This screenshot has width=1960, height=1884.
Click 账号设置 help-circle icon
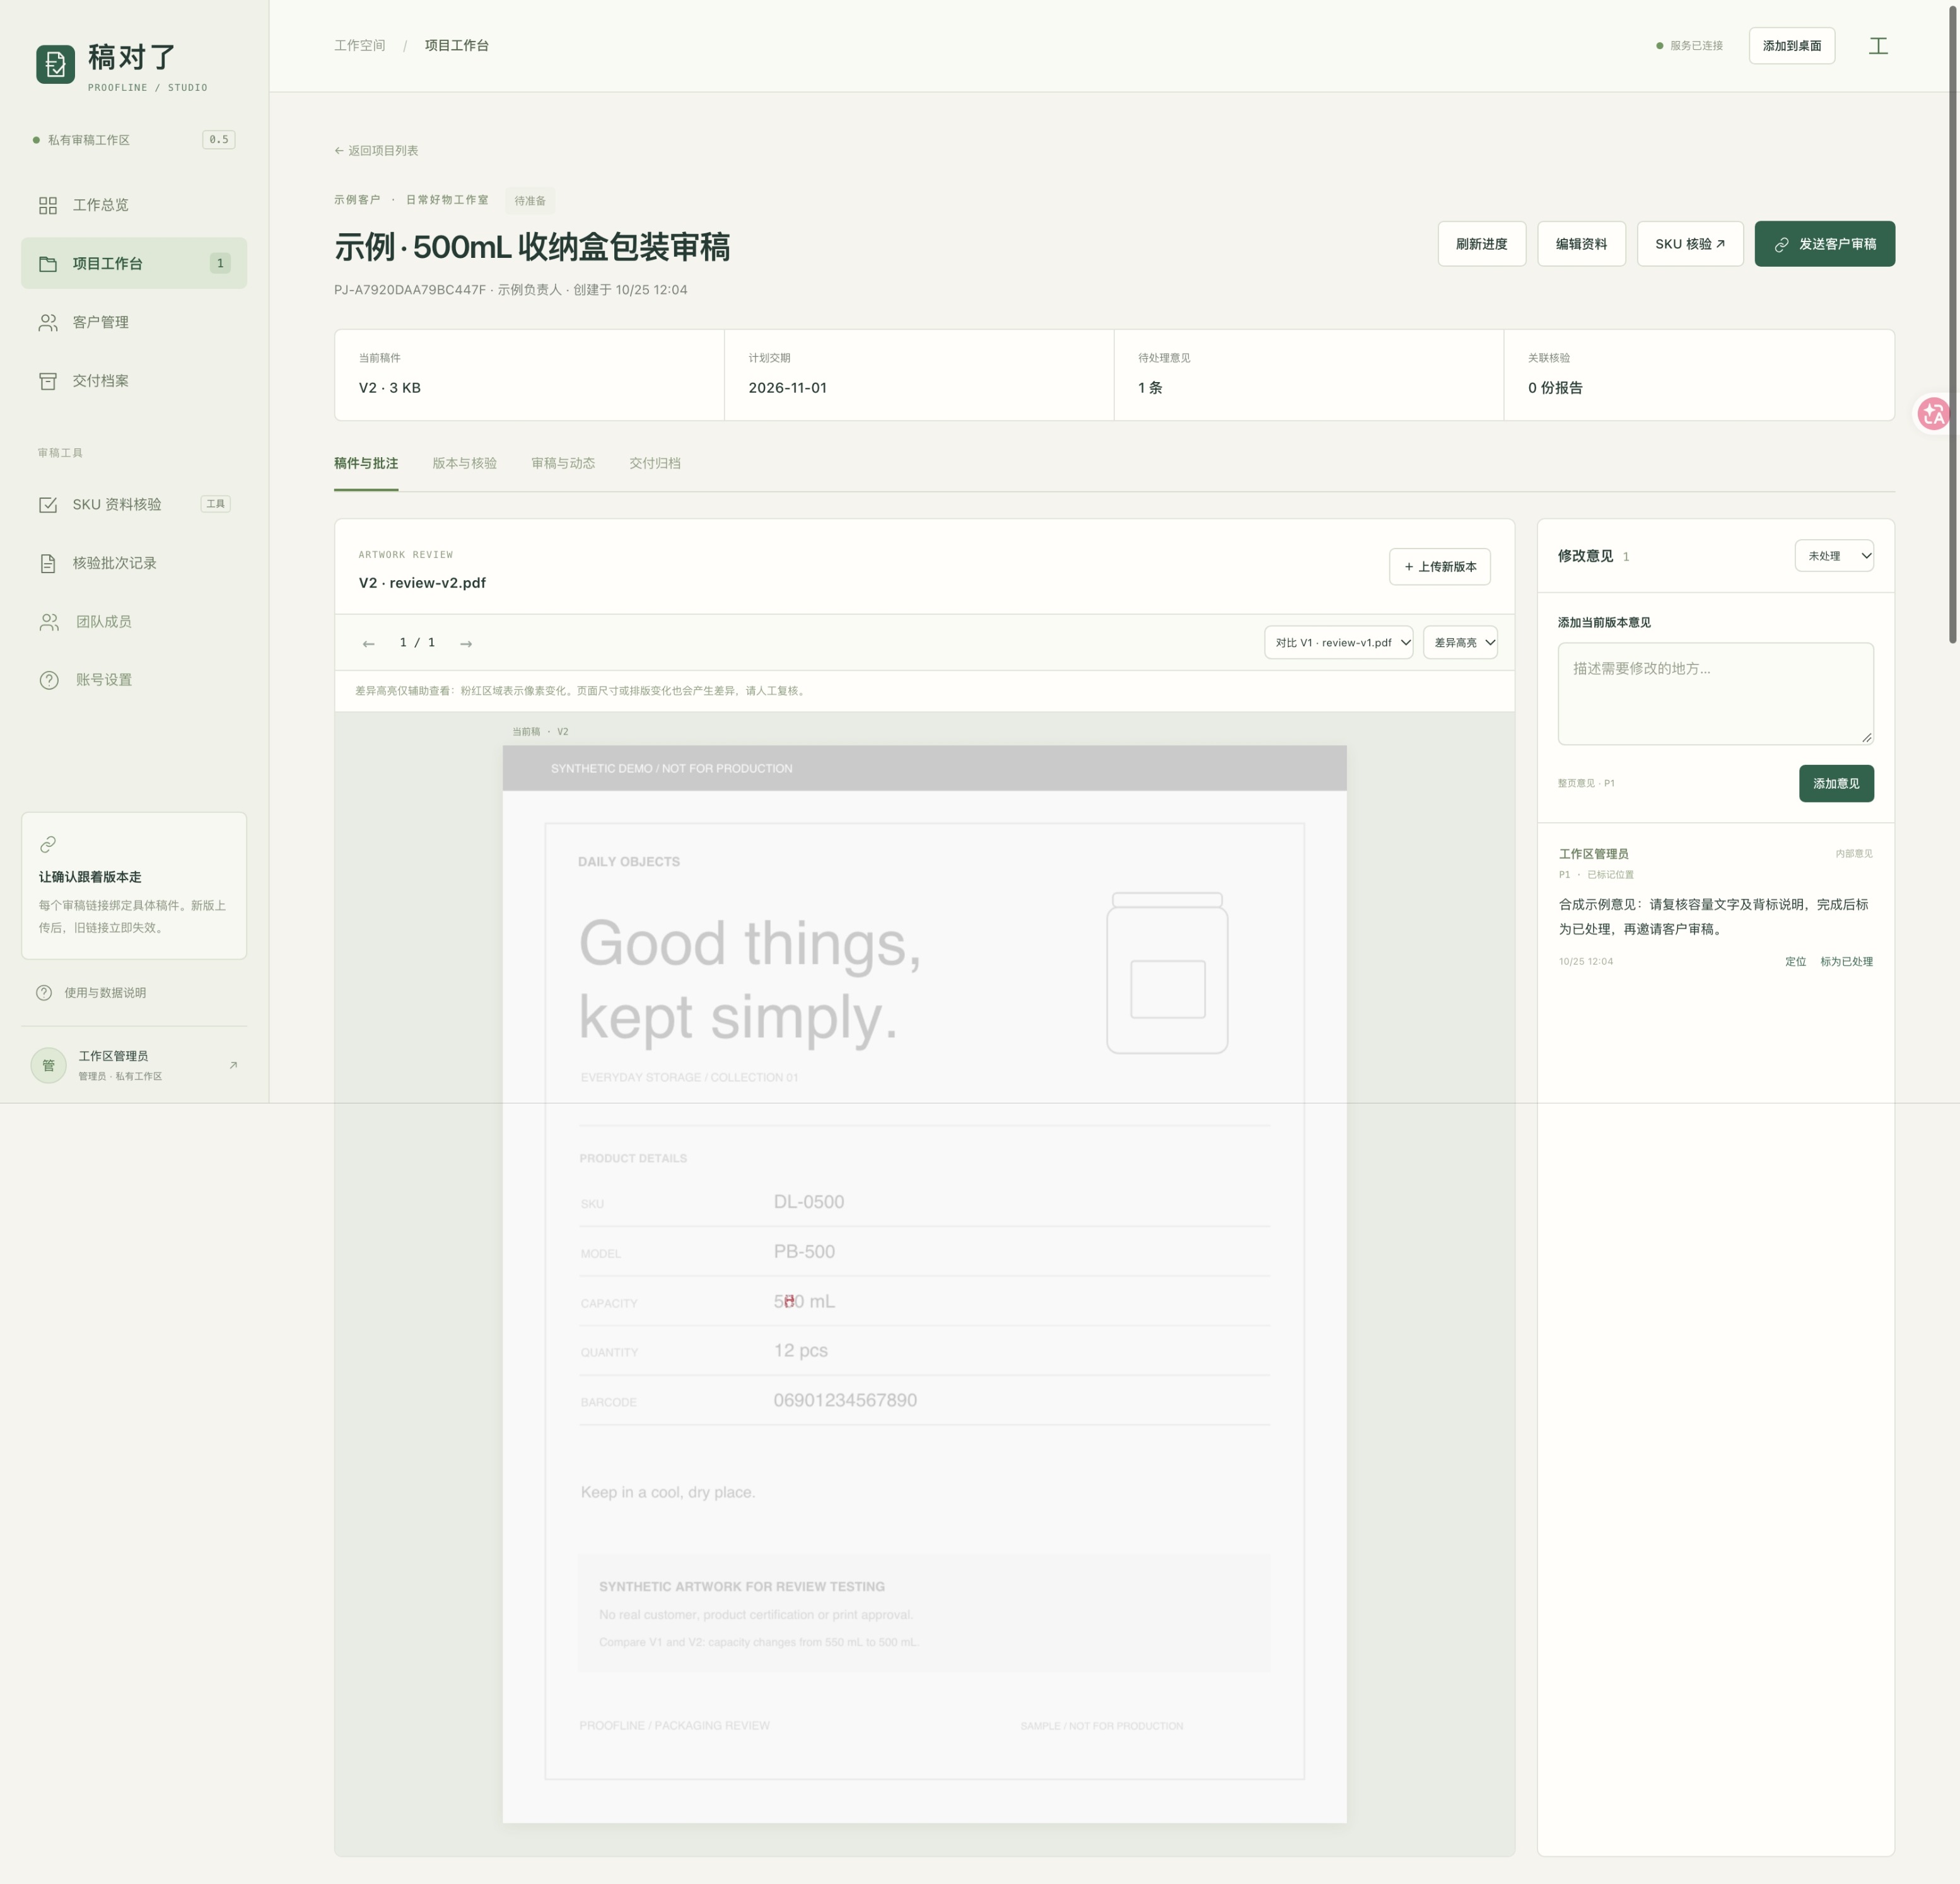tap(49, 680)
